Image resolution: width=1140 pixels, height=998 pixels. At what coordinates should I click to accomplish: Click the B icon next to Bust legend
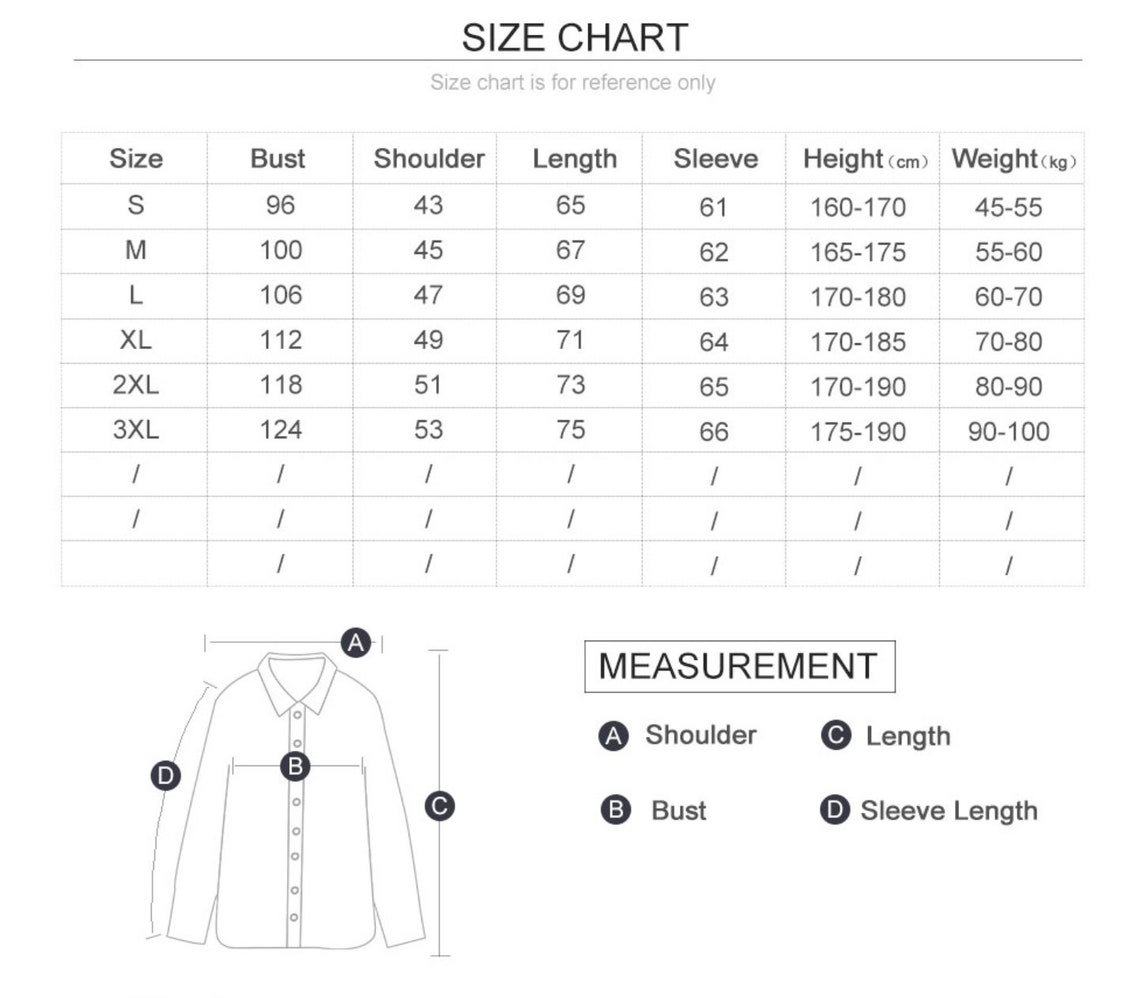[x=616, y=810]
